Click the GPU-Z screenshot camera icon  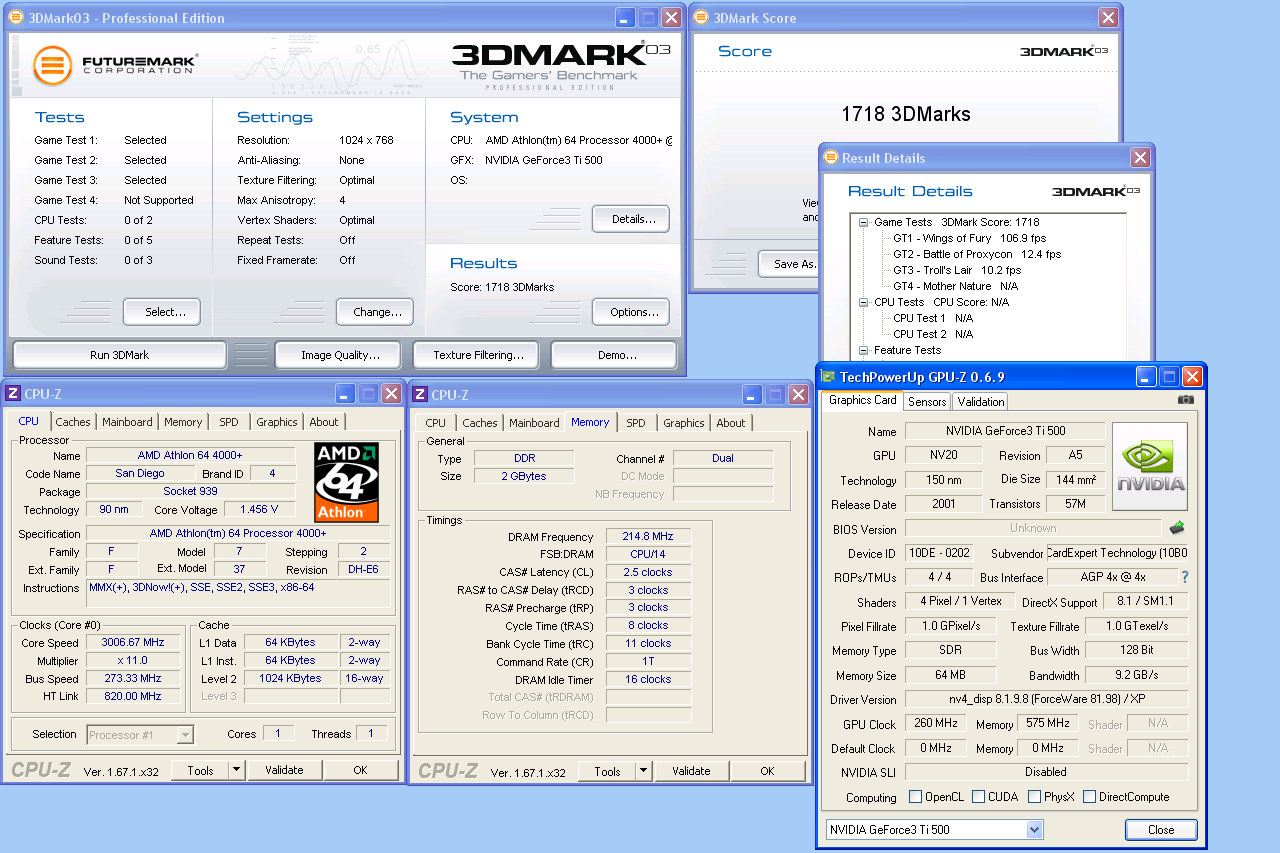pos(1185,400)
